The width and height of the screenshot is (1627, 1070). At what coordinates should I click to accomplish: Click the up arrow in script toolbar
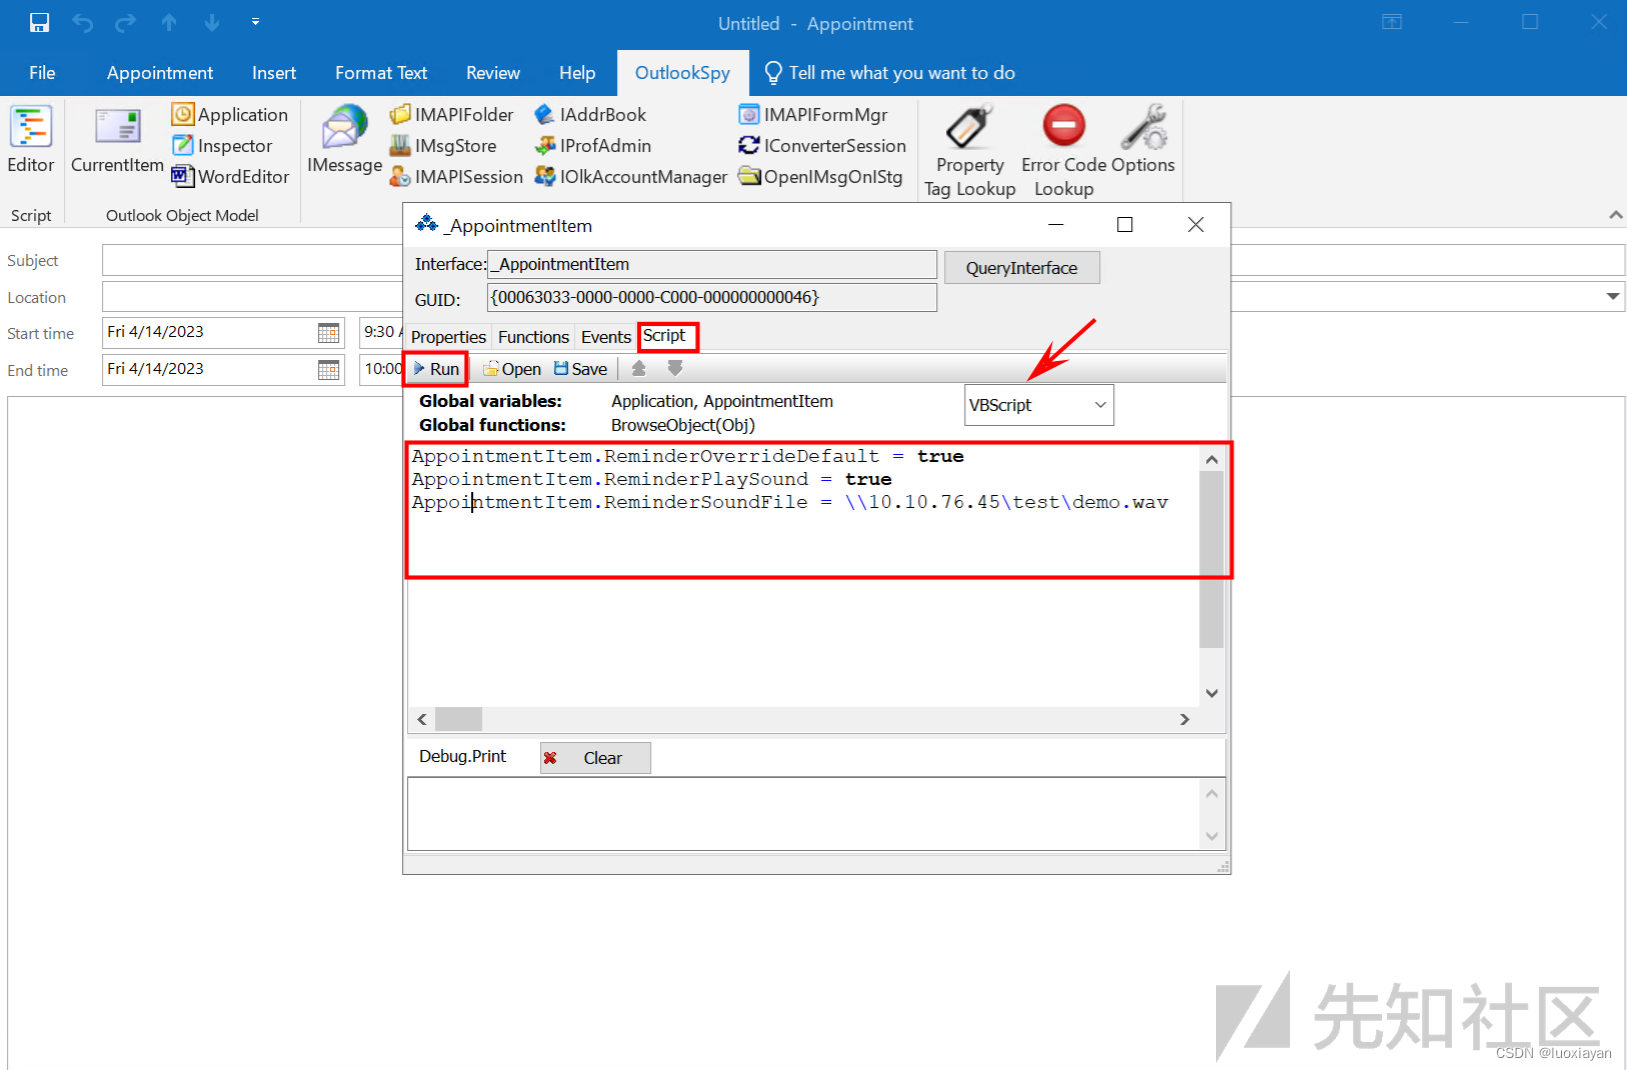639,369
